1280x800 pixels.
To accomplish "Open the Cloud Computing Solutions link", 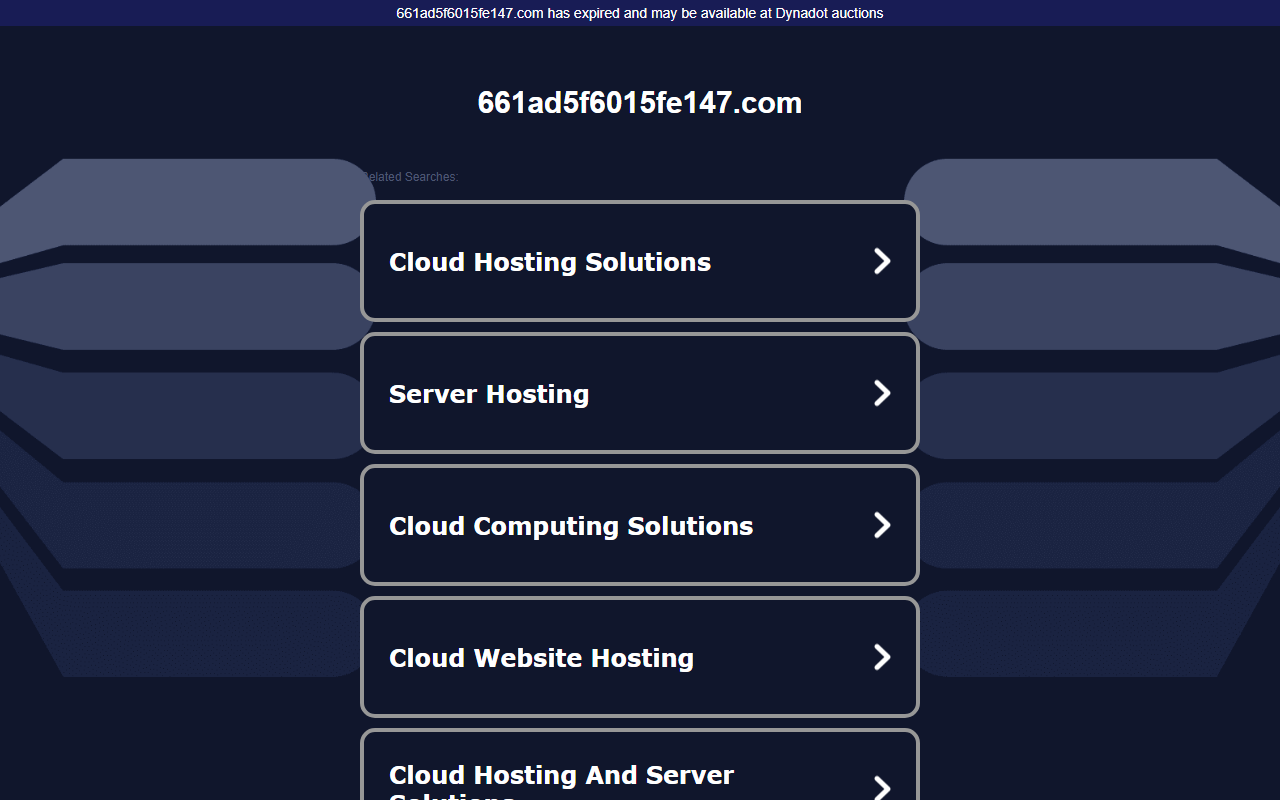I will [639, 525].
